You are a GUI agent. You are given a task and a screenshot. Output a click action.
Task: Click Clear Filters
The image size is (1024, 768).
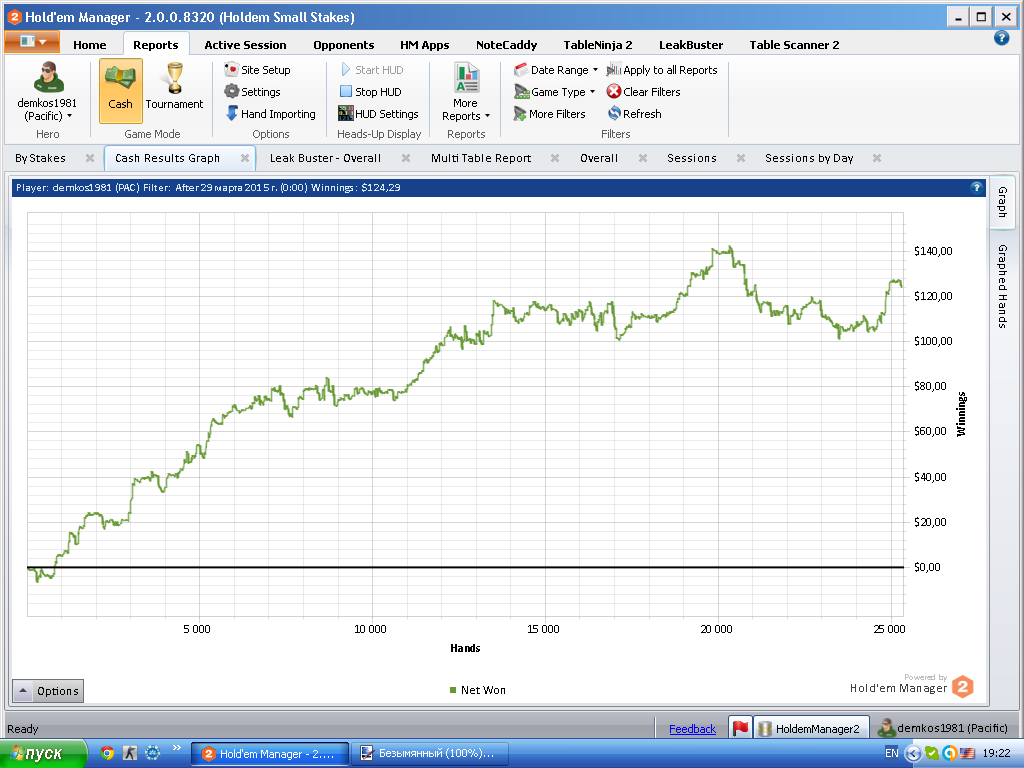tap(644, 92)
